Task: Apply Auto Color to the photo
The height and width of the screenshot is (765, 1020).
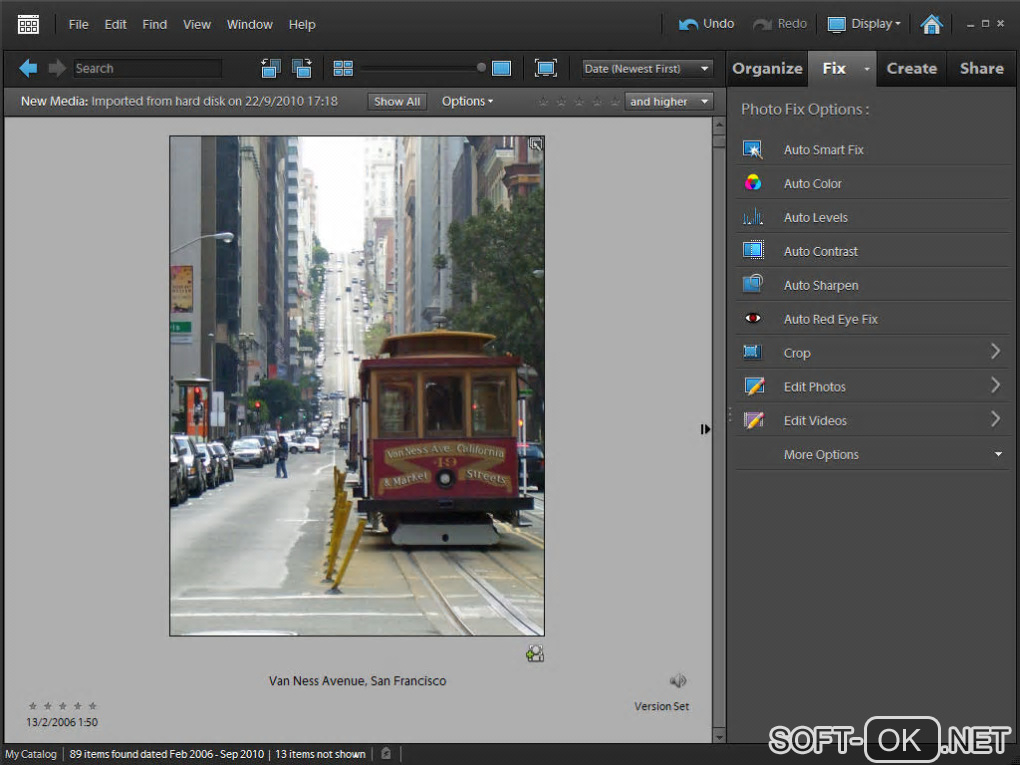Action: tap(812, 184)
